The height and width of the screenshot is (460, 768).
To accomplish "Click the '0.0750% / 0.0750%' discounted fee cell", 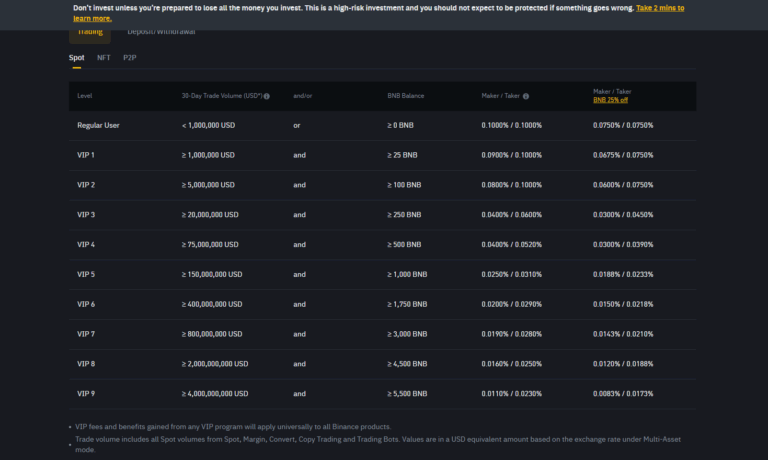I will click(x=623, y=125).
